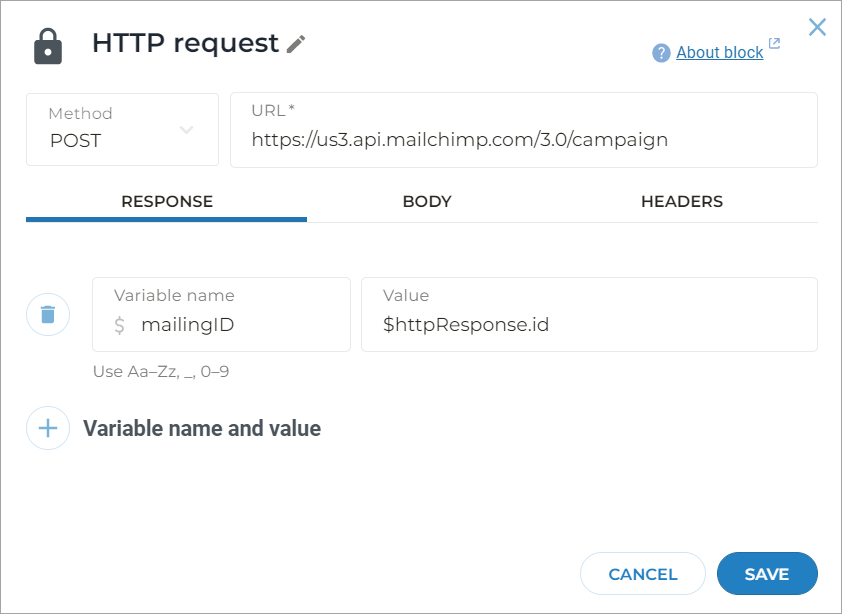Click the plus icon to add a variable

click(47, 428)
